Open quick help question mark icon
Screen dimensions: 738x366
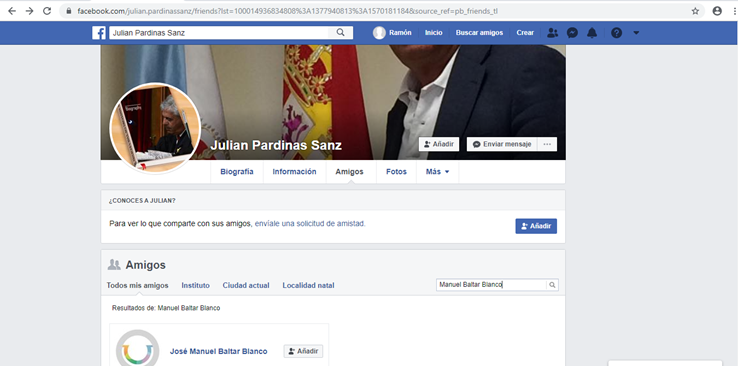pyautogui.click(x=616, y=33)
